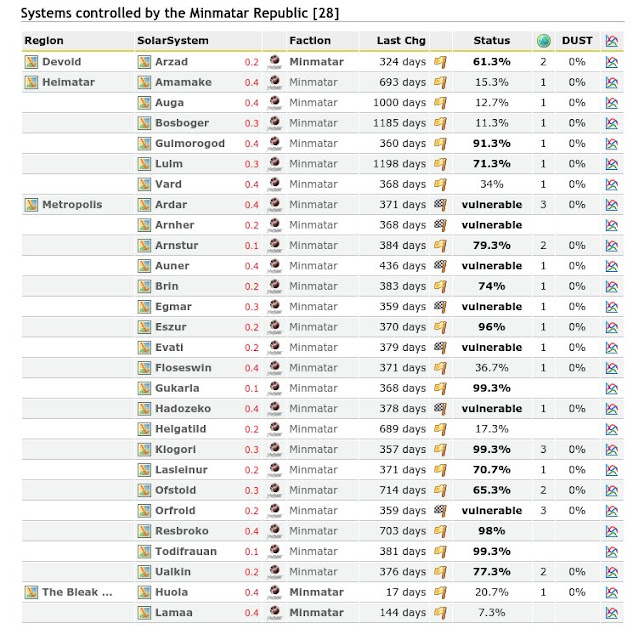Click the map icon beside Amamake system
Screen dimensions: 633x640
click(144, 82)
